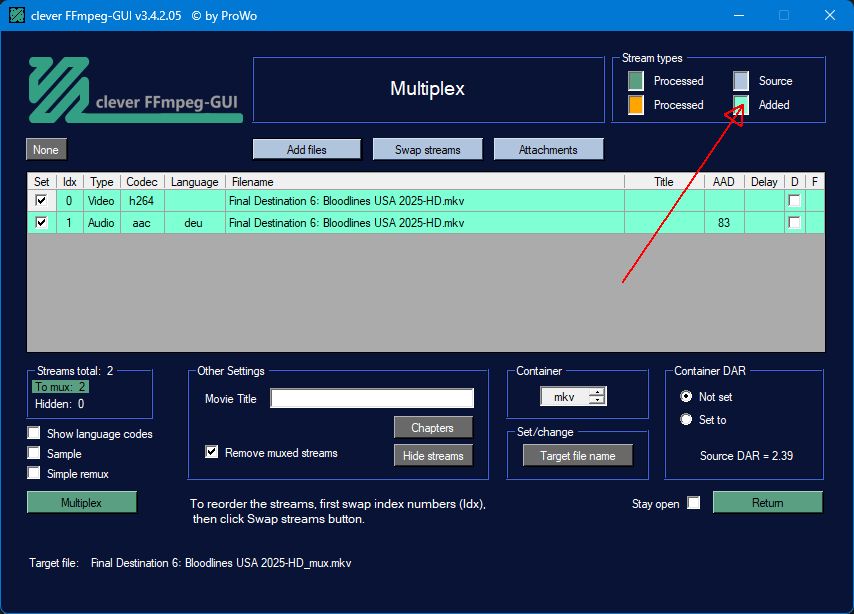
Task: Click the AAD column header
Action: click(724, 181)
